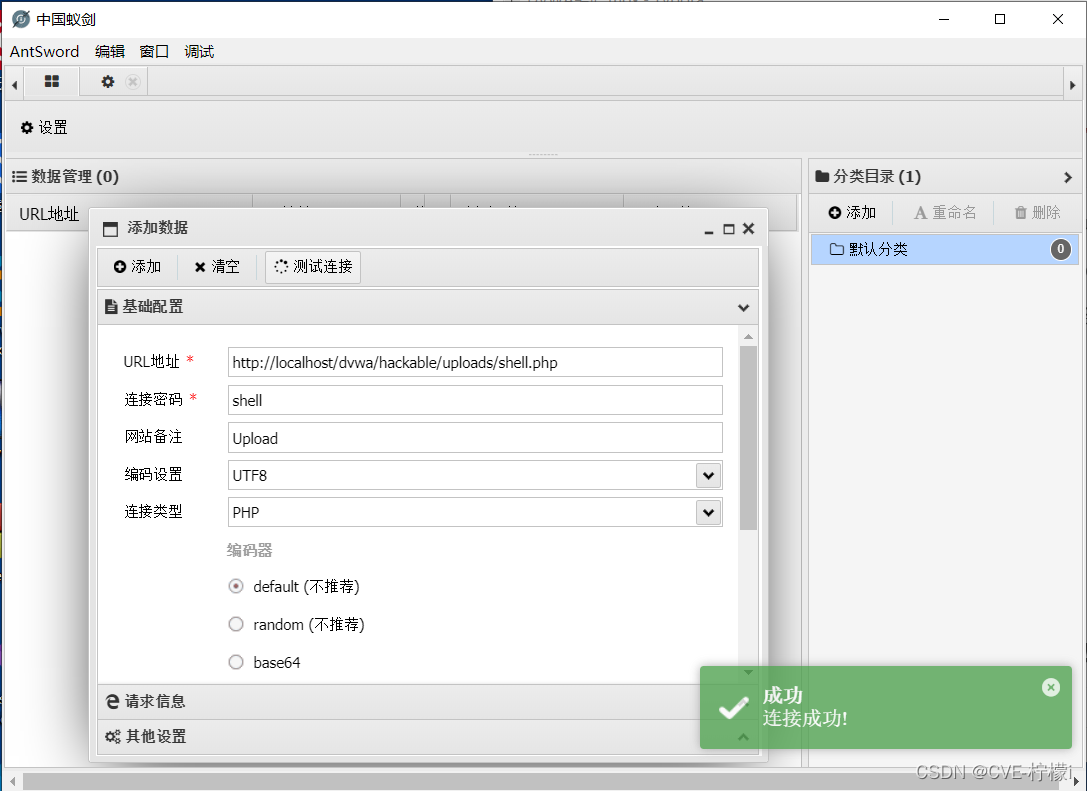Click the 连接密码 input field
This screenshot has height=791, width=1087.
(475, 400)
